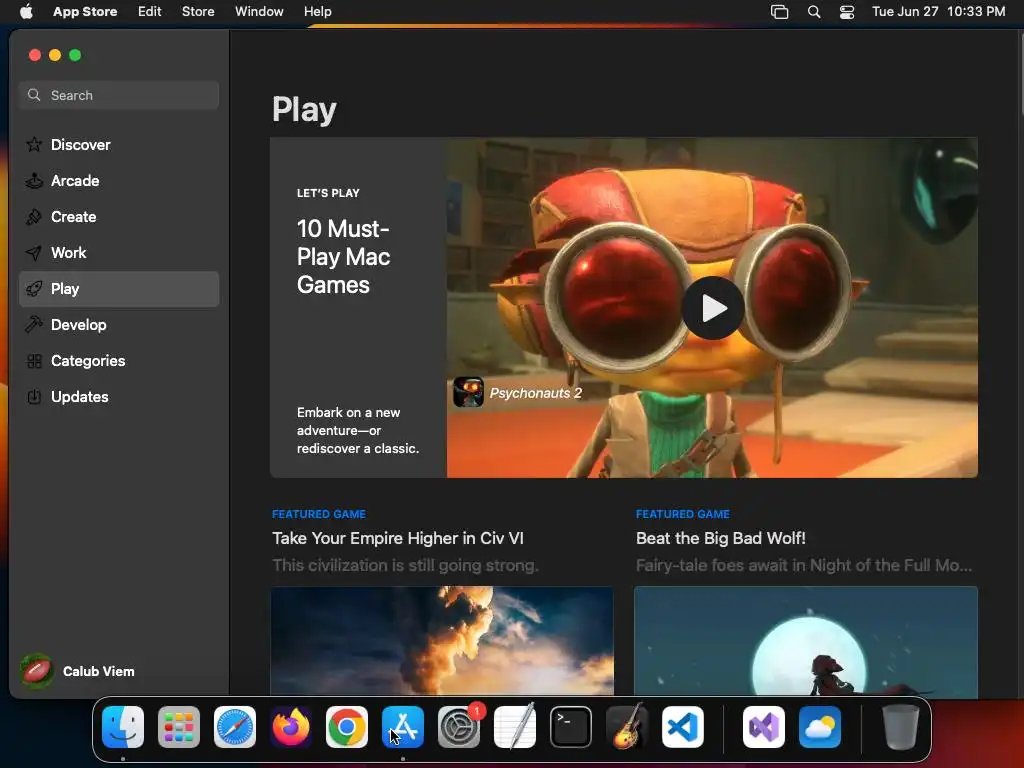The image size is (1024, 768).
Task: Open the Window menu
Action: tap(259, 12)
